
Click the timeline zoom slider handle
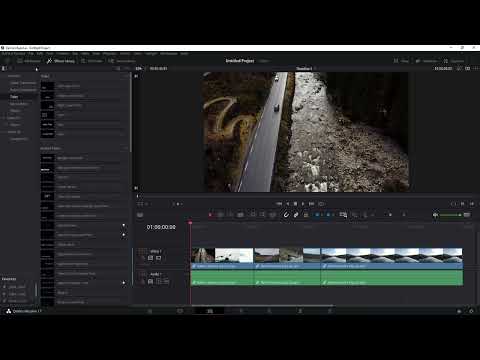390,215
